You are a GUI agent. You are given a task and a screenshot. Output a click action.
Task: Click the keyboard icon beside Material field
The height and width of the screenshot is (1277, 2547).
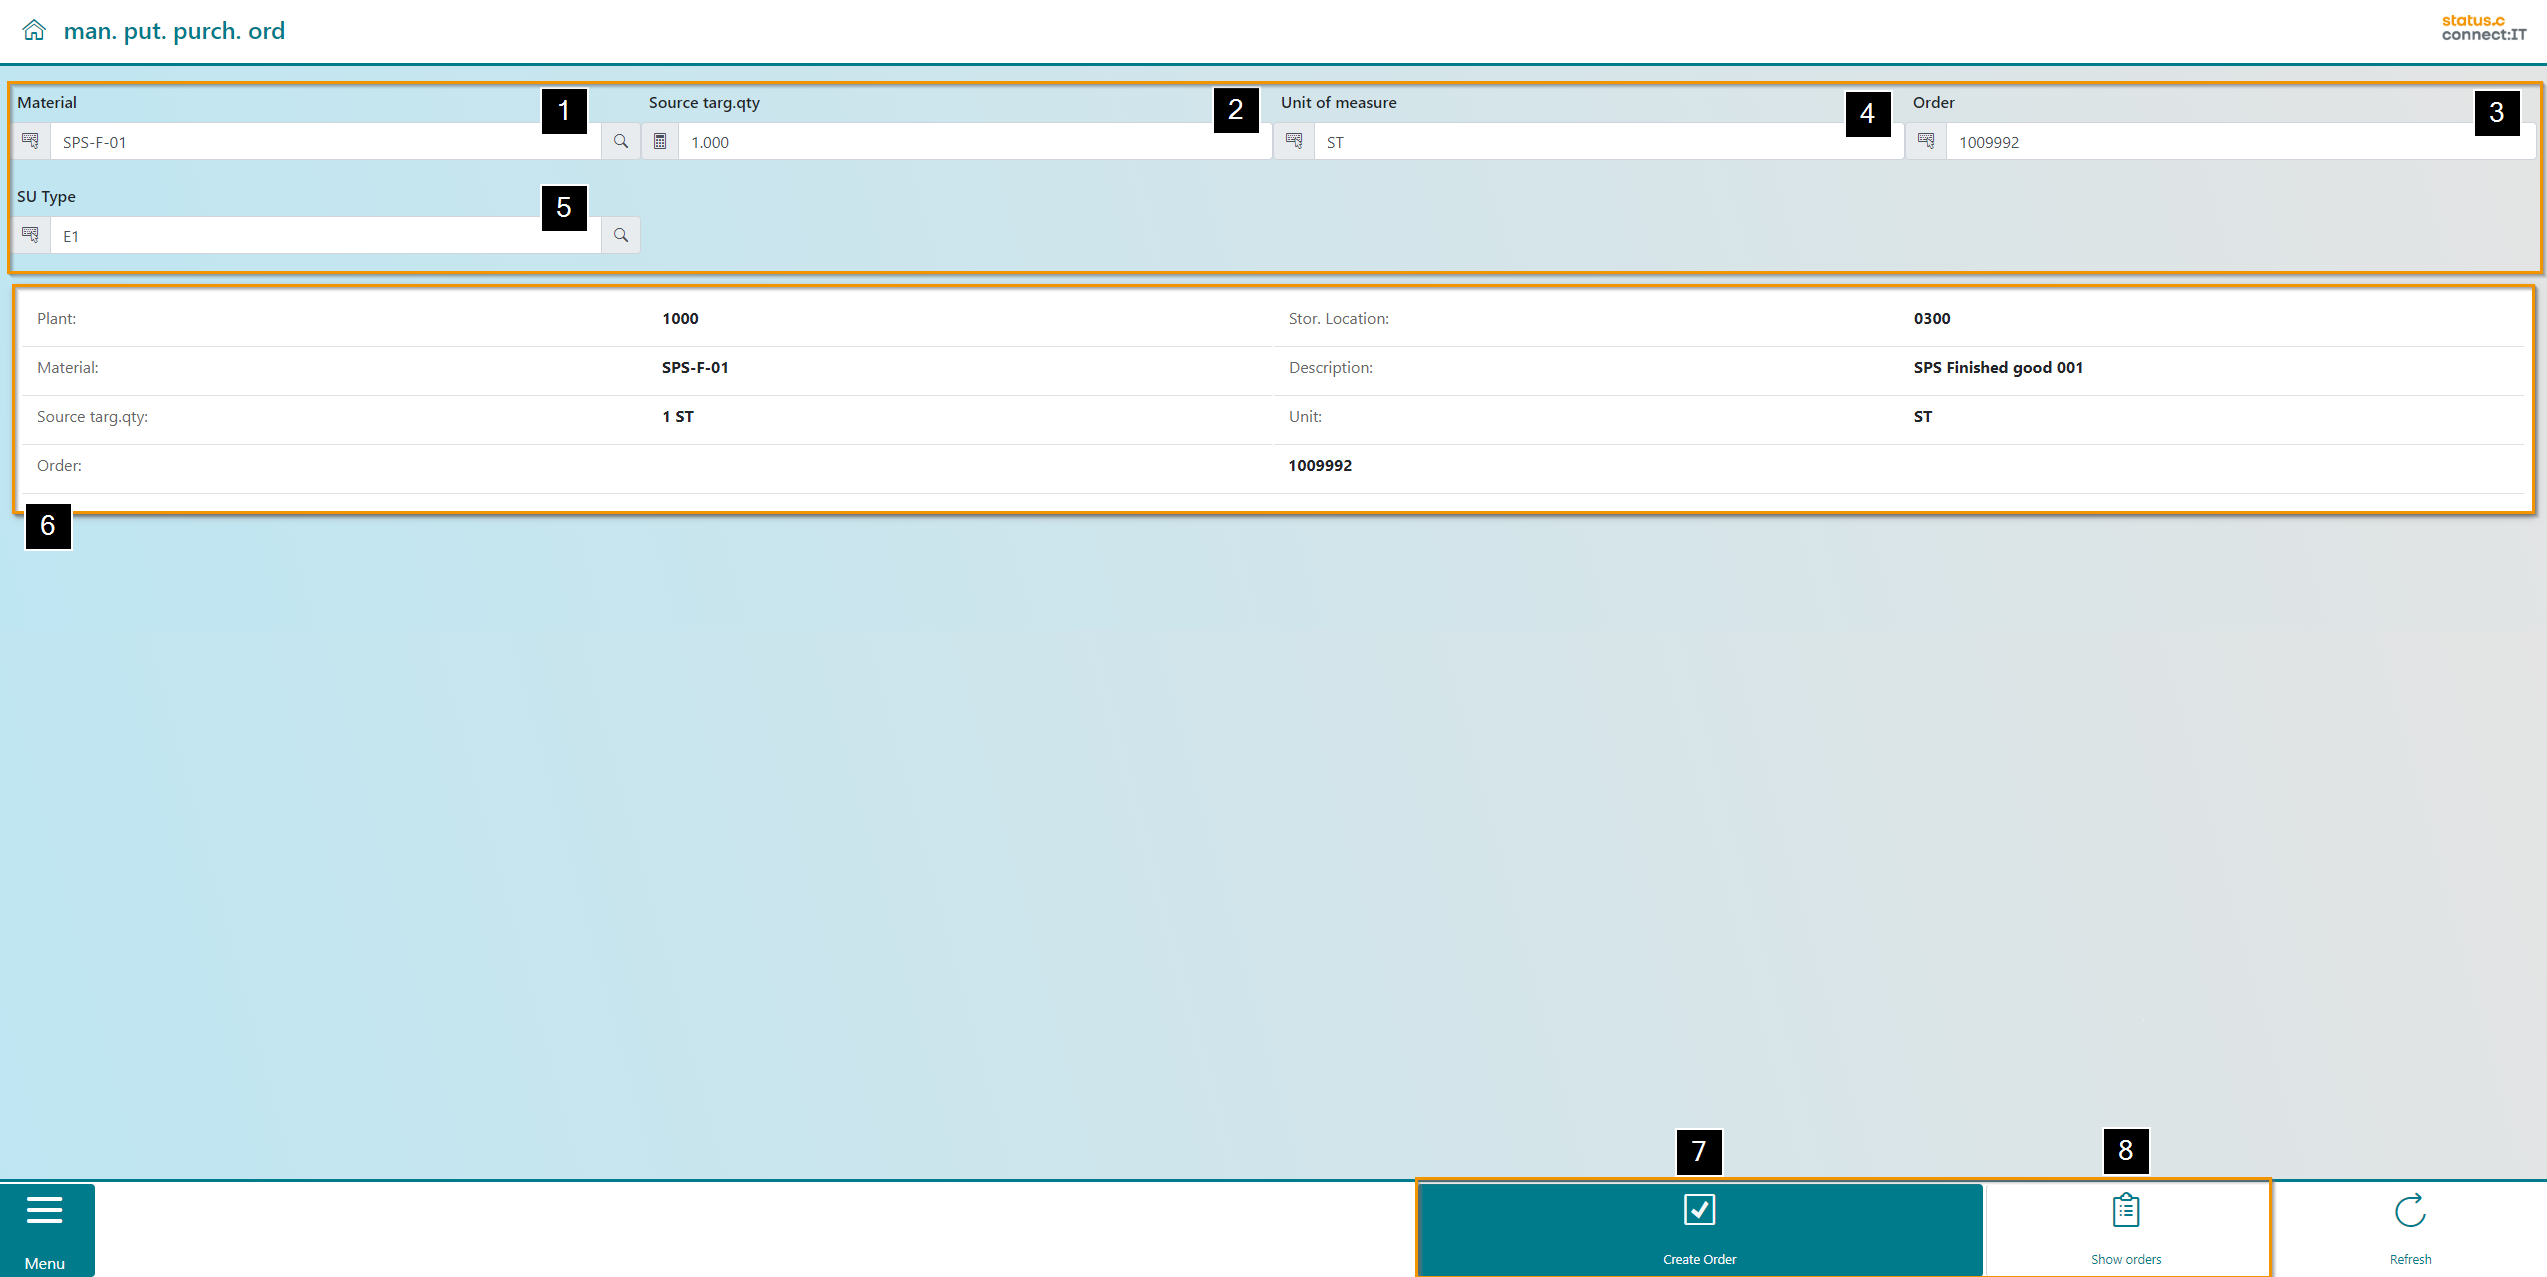click(x=31, y=141)
